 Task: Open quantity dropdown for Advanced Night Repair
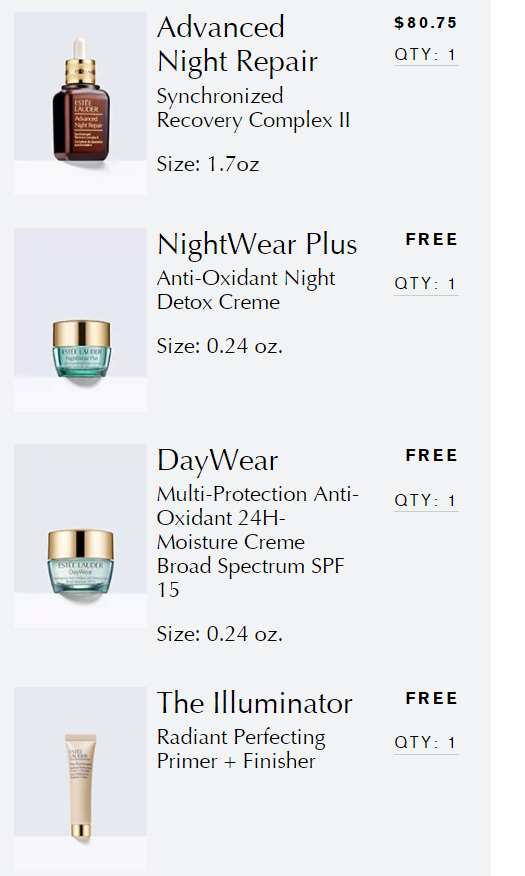pyautogui.click(x=426, y=55)
